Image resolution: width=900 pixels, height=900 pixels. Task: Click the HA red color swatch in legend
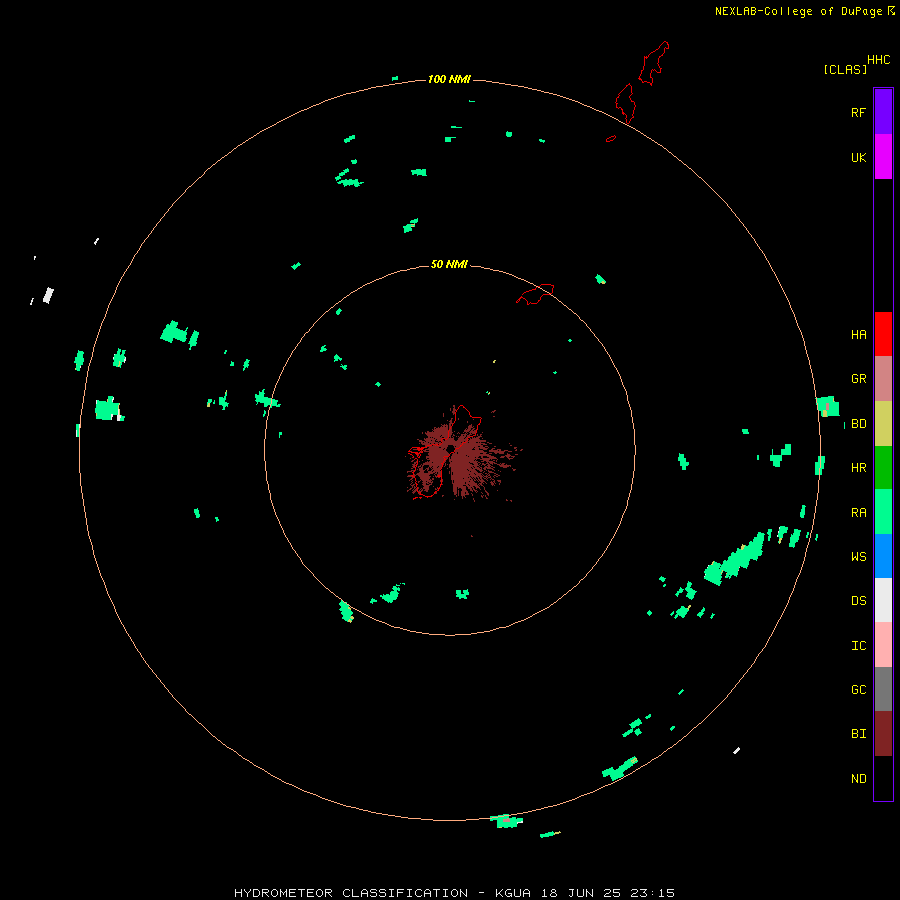883,334
